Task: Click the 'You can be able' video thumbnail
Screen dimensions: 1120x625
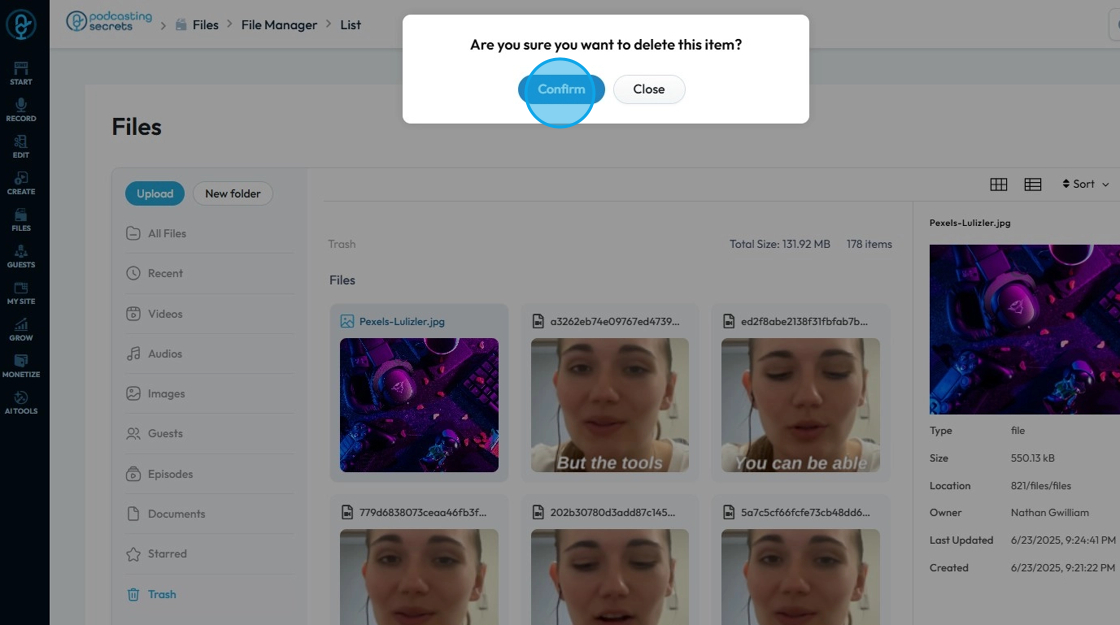Action: point(801,405)
